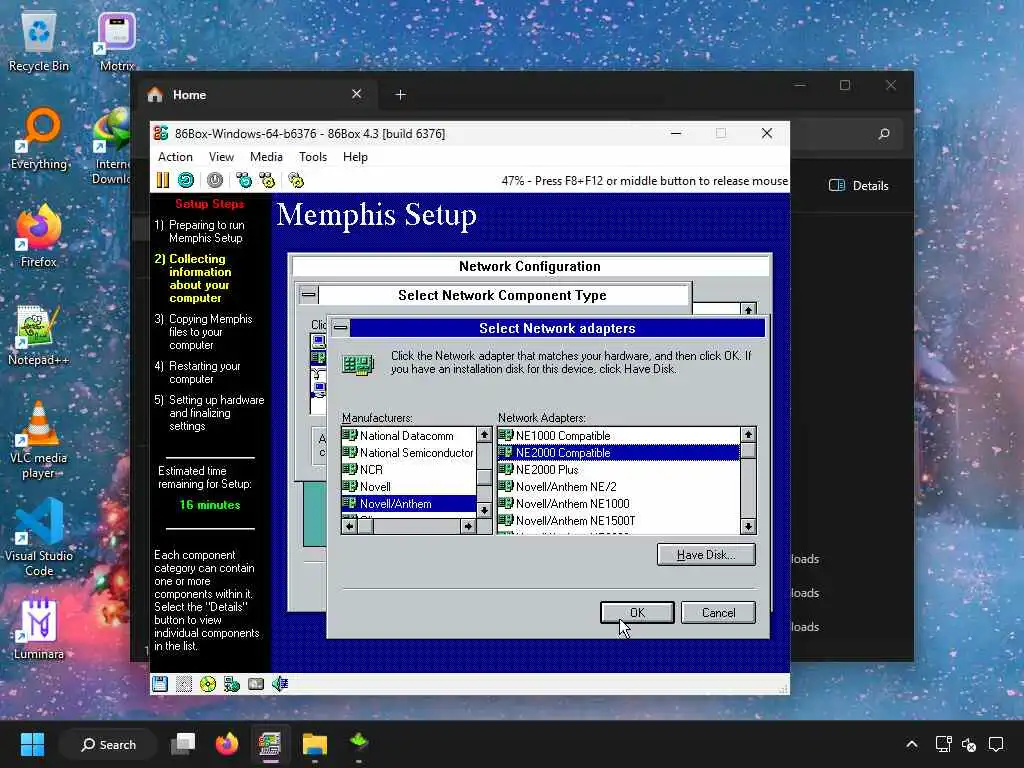Open the Media menu
The width and height of the screenshot is (1024, 768).
tap(266, 157)
